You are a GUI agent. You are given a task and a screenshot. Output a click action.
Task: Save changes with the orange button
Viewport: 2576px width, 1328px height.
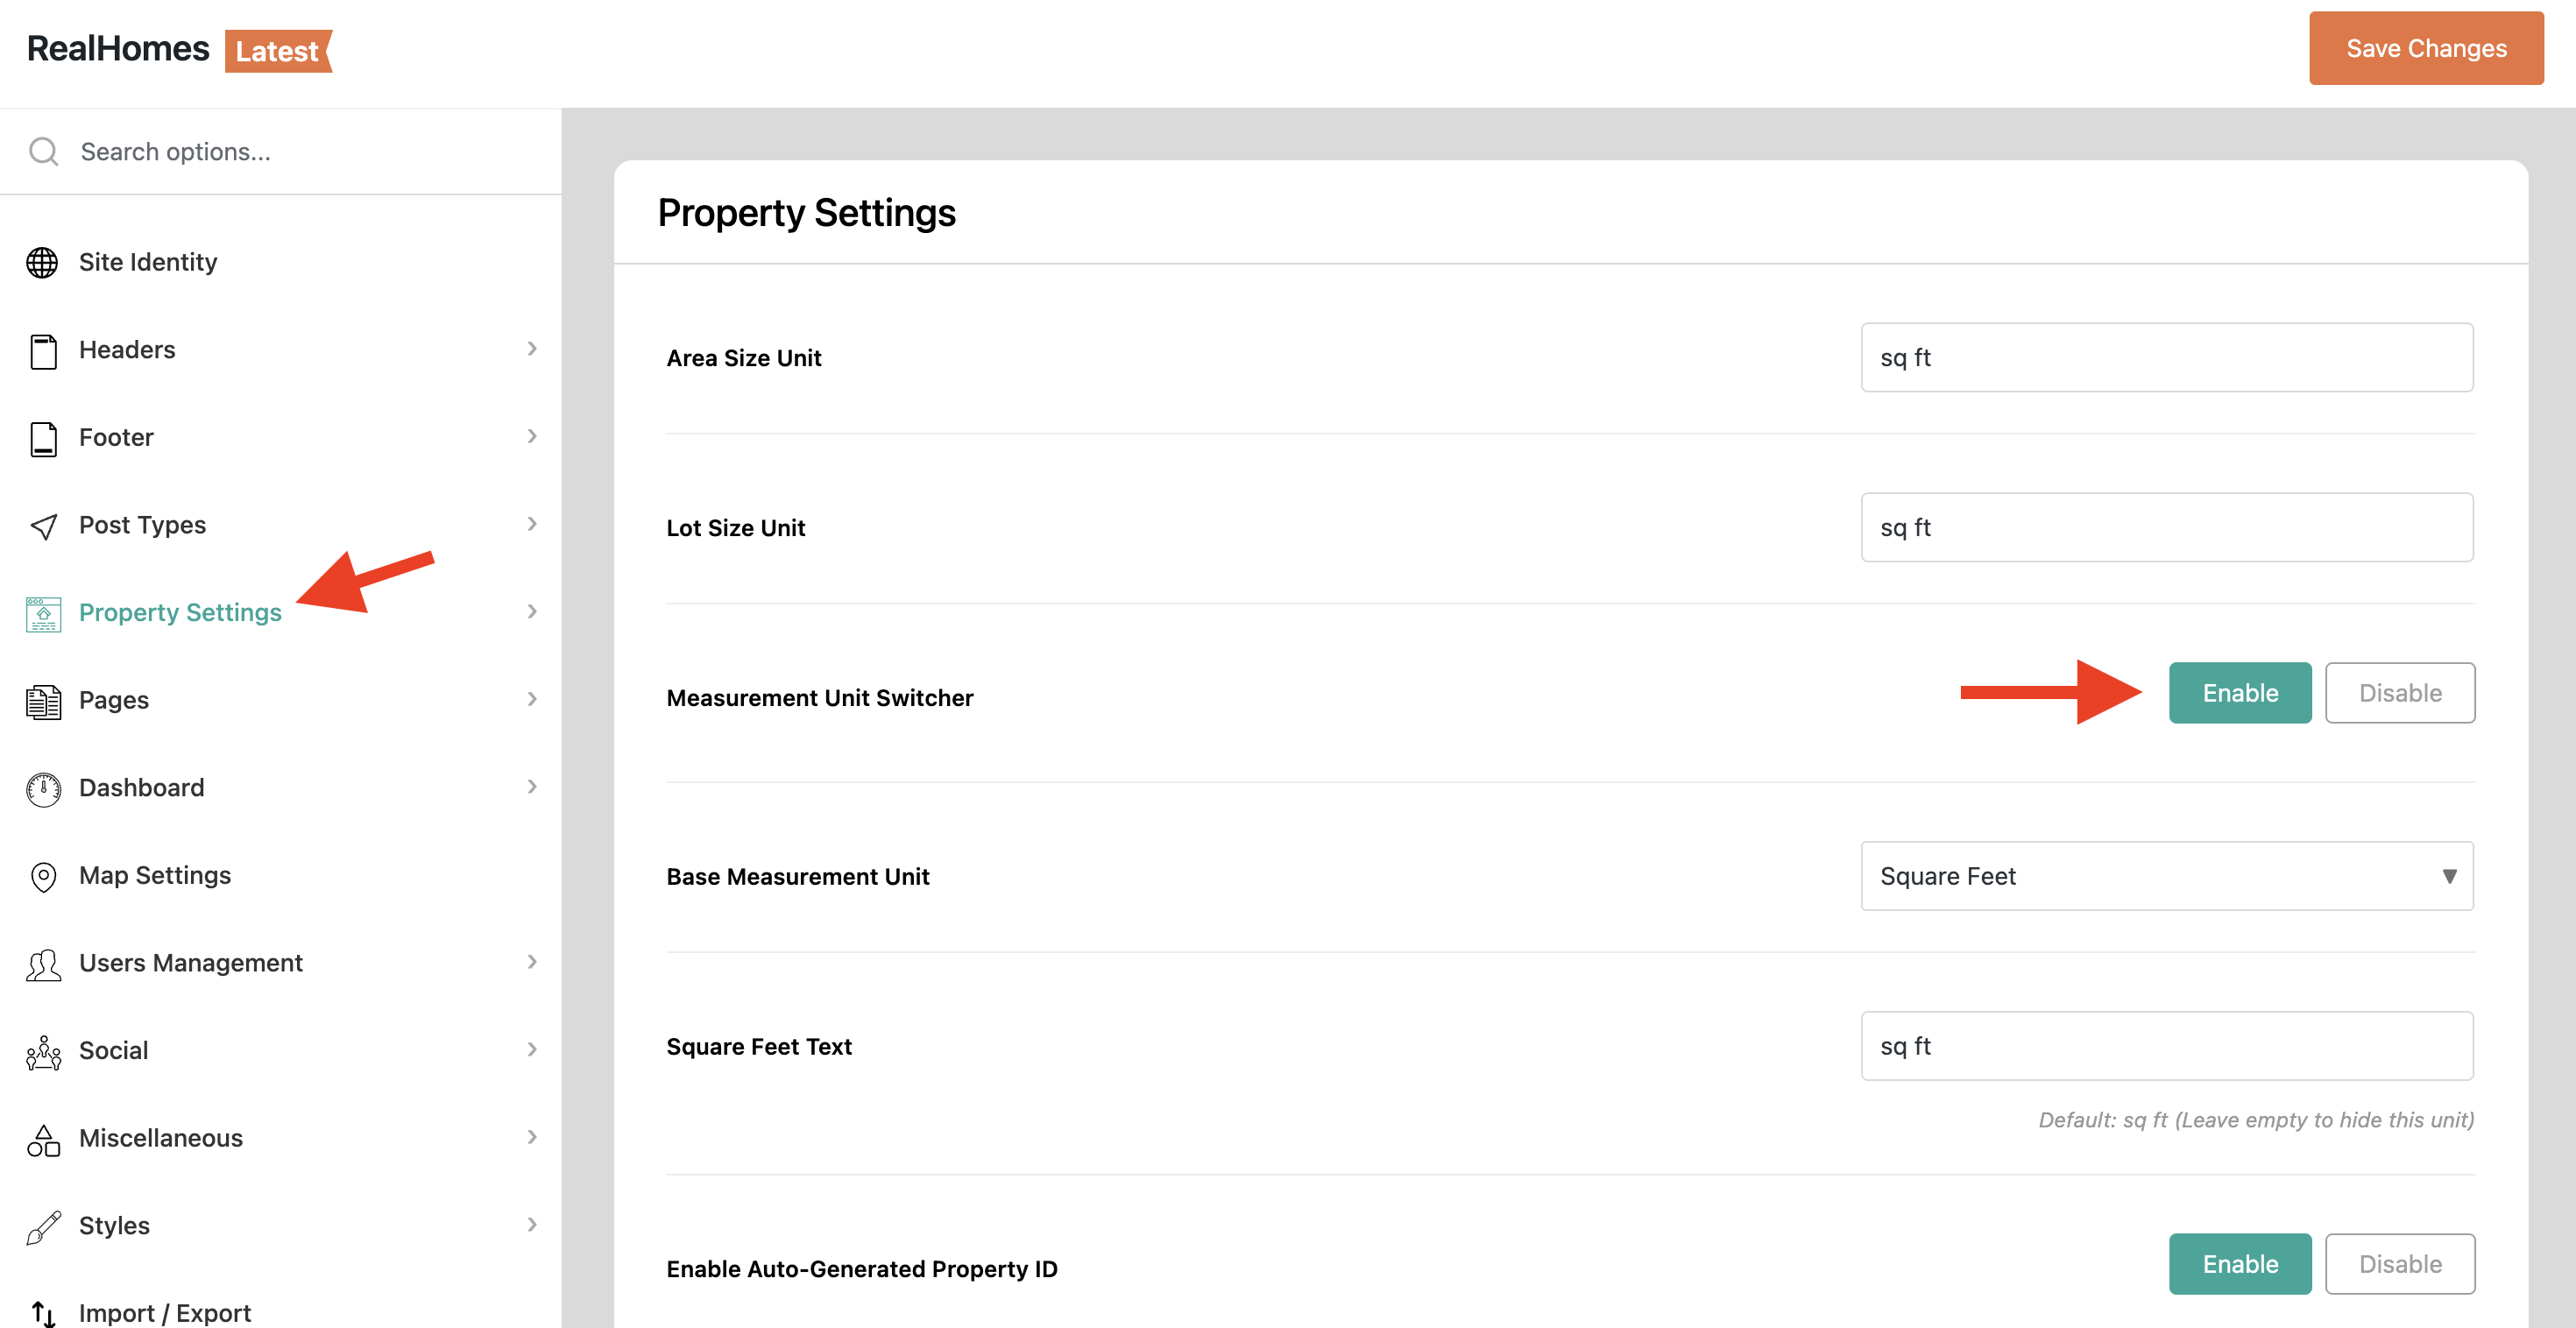2425,48
